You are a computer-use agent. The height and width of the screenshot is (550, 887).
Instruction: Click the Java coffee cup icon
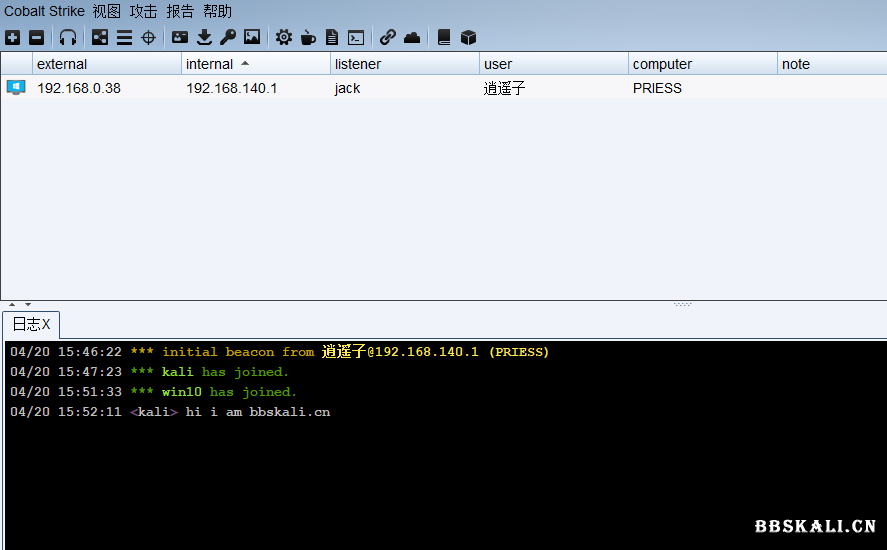(x=308, y=37)
